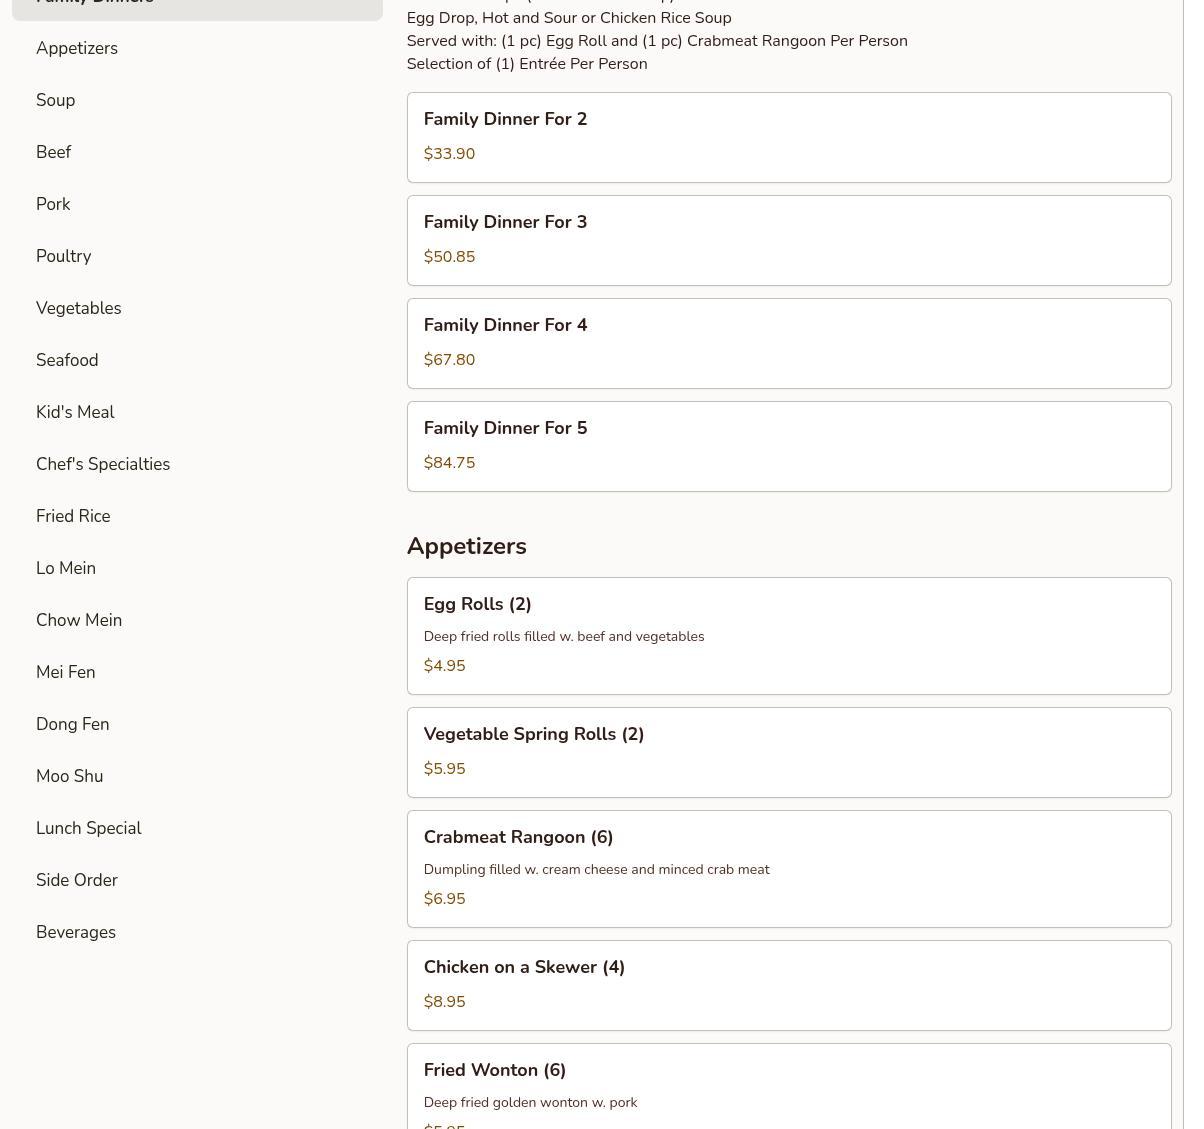Pick the Family Dinner For 4 option
The image size is (1204, 1129).
[788, 343]
